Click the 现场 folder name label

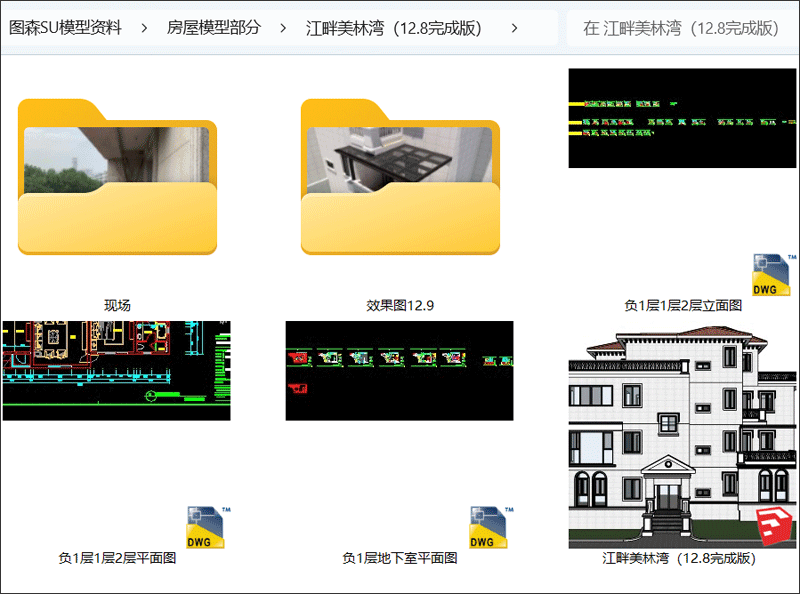tap(117, 305)
